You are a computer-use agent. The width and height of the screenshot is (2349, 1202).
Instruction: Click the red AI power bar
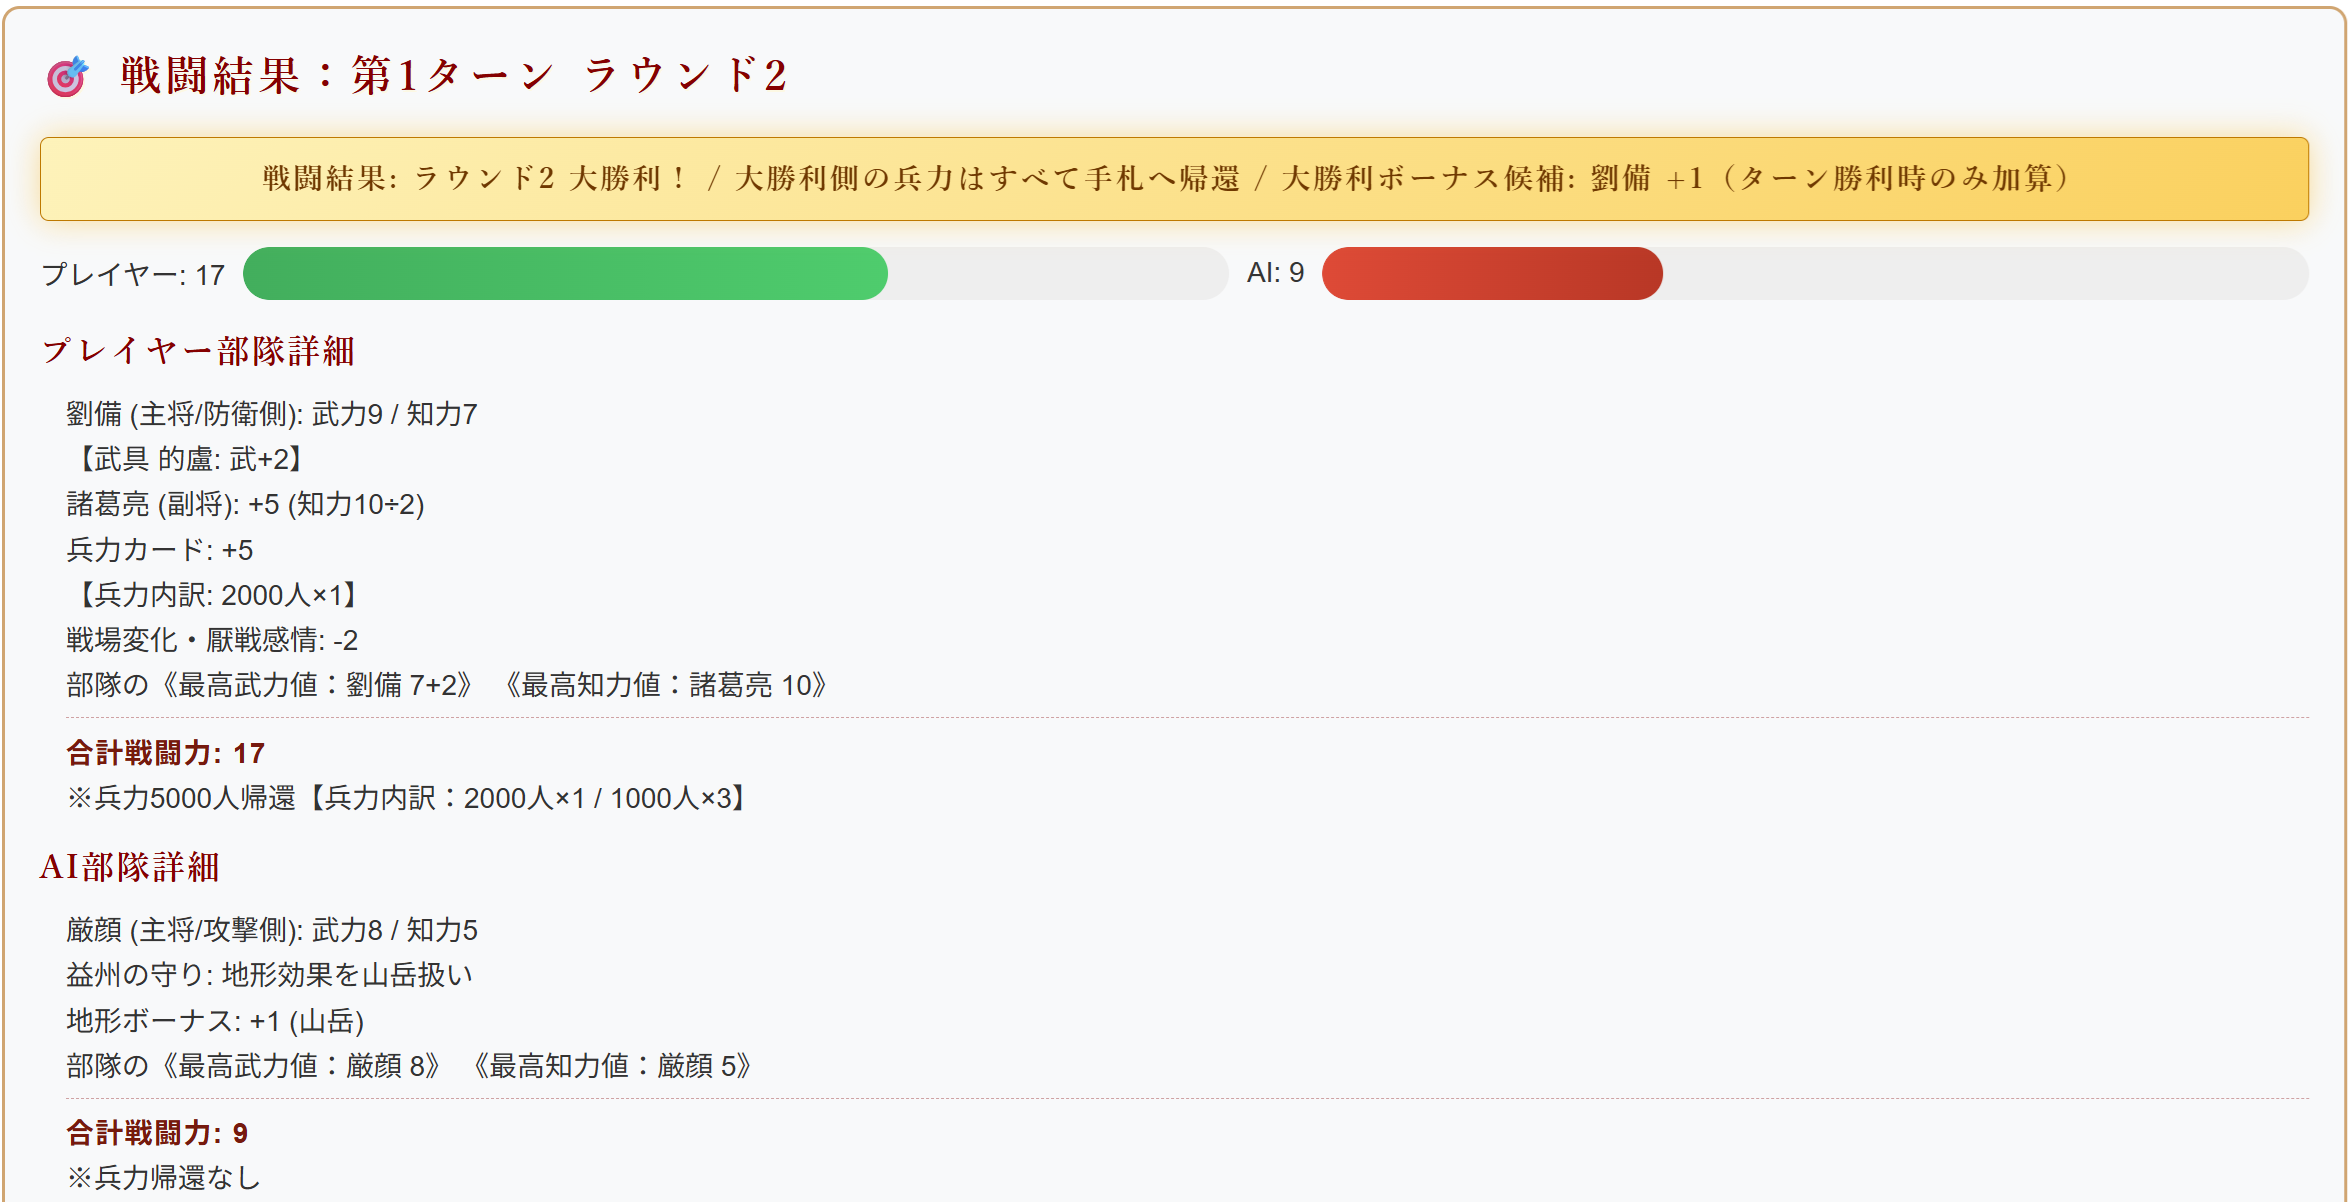click(1492, 273)
